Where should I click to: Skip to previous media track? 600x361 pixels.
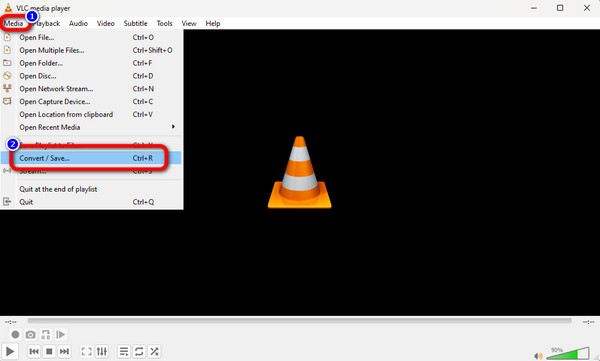(x=34, y=351)
